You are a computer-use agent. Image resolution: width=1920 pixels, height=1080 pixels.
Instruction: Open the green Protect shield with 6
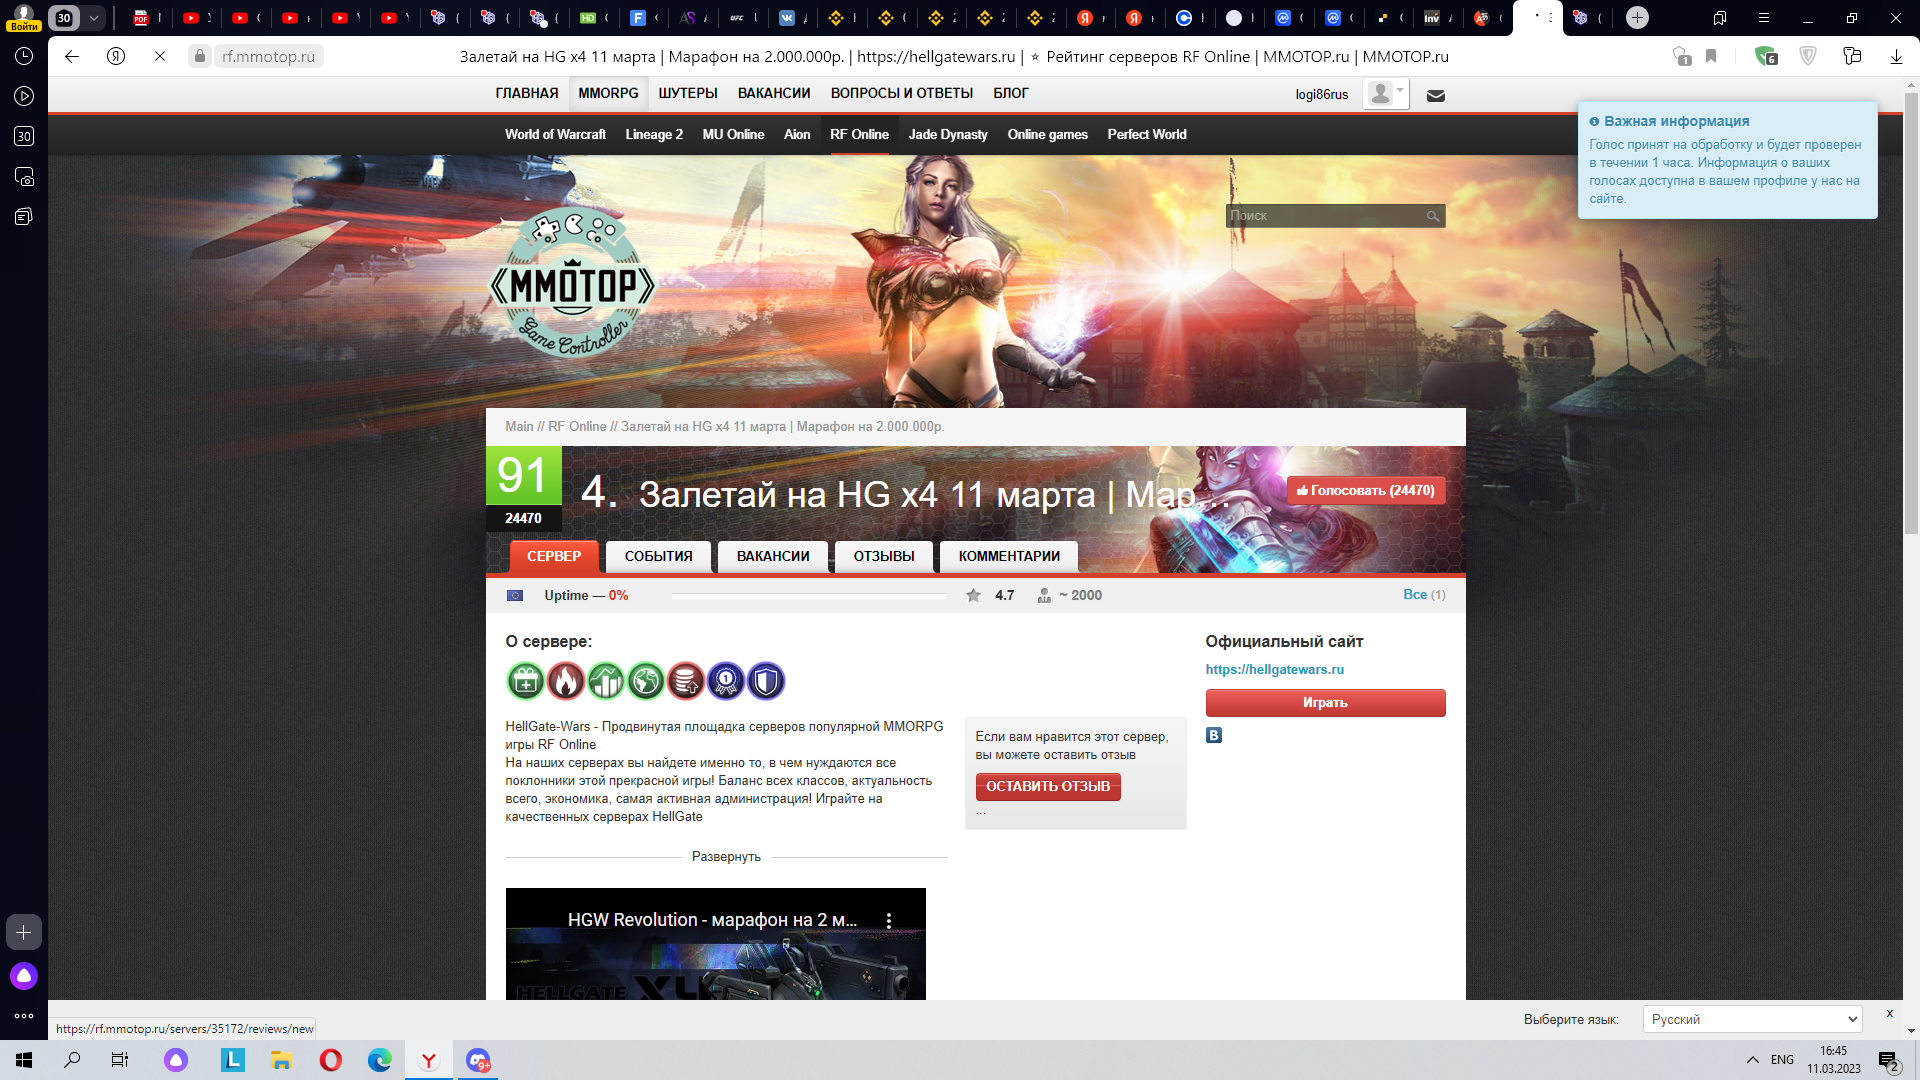coord(1766,57)
